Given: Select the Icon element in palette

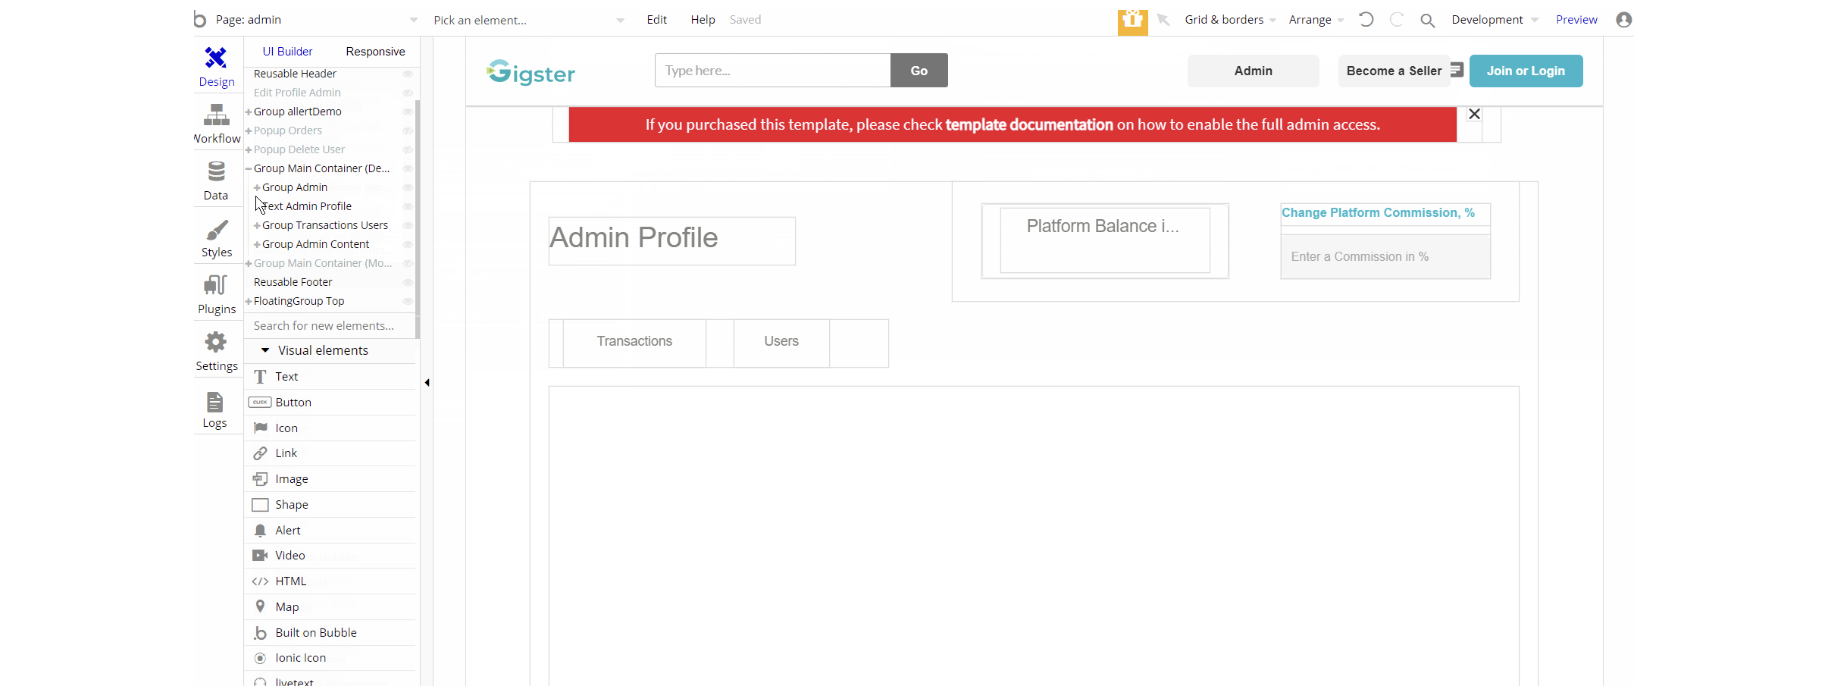Looking at the screenshot, I should point(330,428).
